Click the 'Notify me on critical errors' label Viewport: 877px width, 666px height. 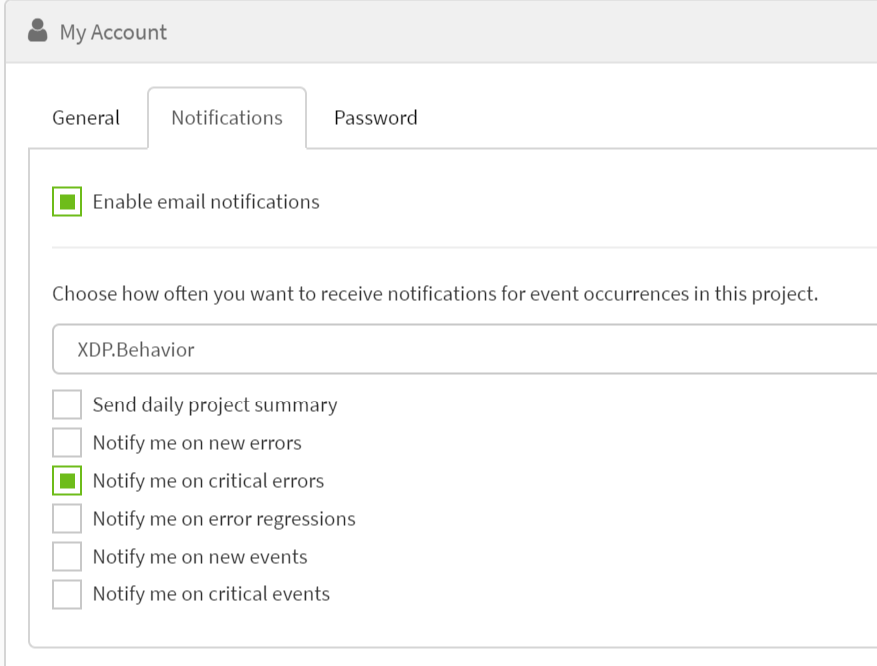[208, 481]
